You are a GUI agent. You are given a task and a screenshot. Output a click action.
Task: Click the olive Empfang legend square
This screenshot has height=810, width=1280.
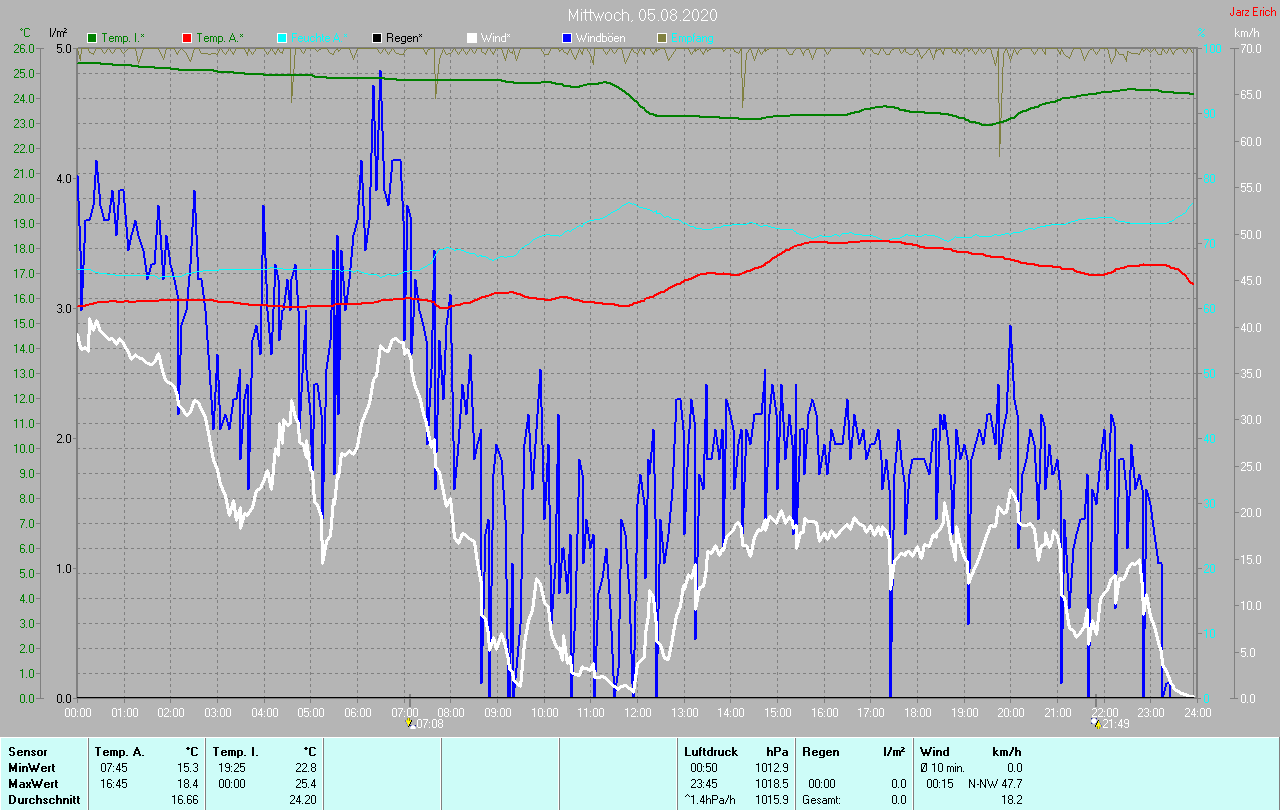(661, 38)
